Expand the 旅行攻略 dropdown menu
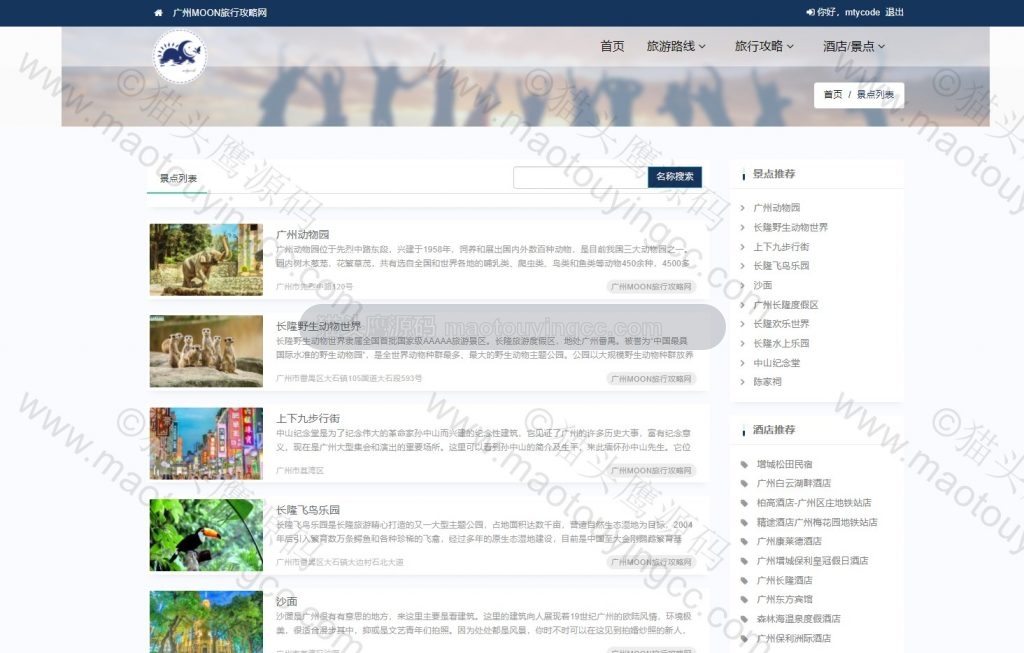The width and height of the screenshot is (1024, 653). click(764, 46)
